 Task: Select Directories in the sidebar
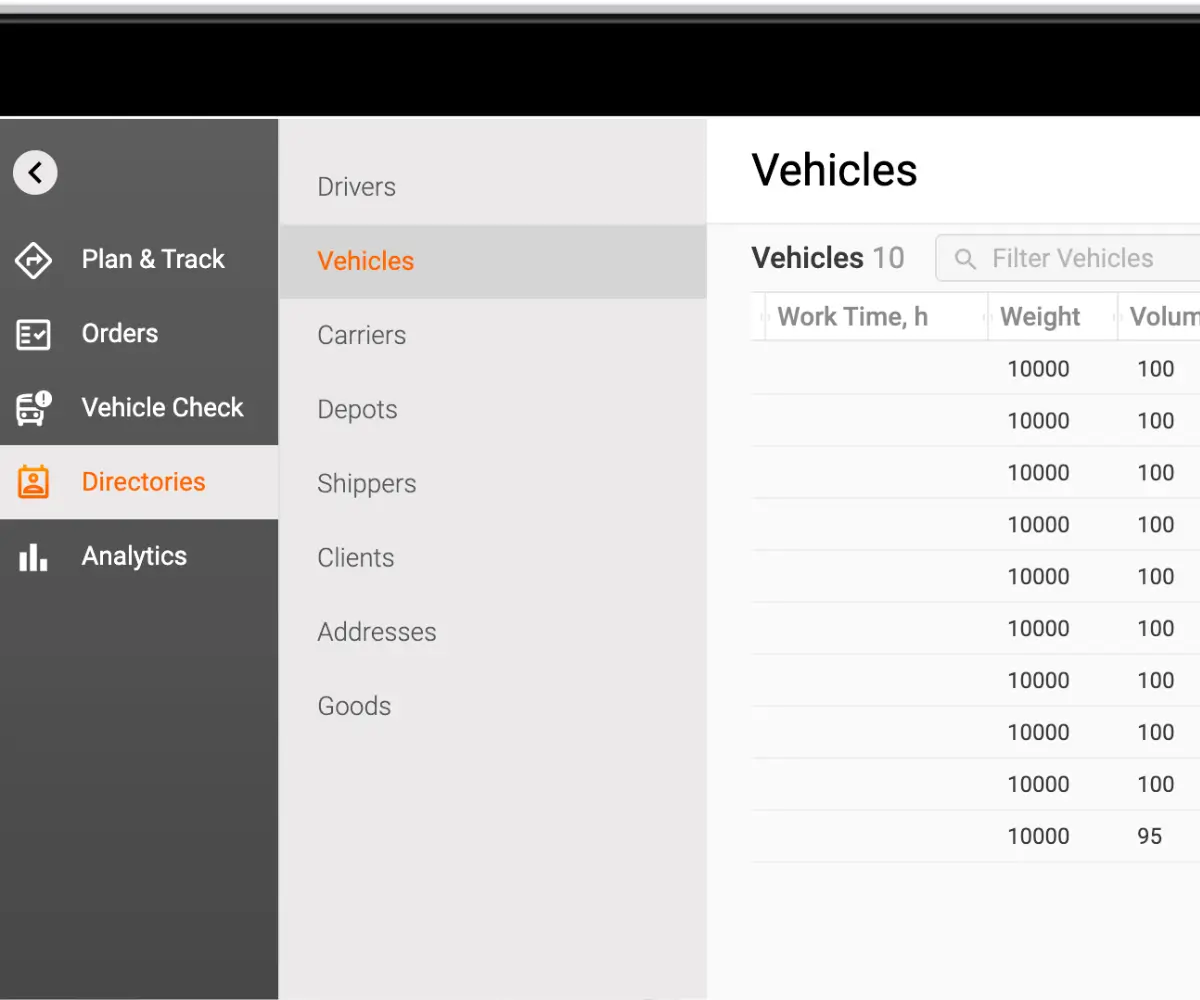(x=139, y=482)
